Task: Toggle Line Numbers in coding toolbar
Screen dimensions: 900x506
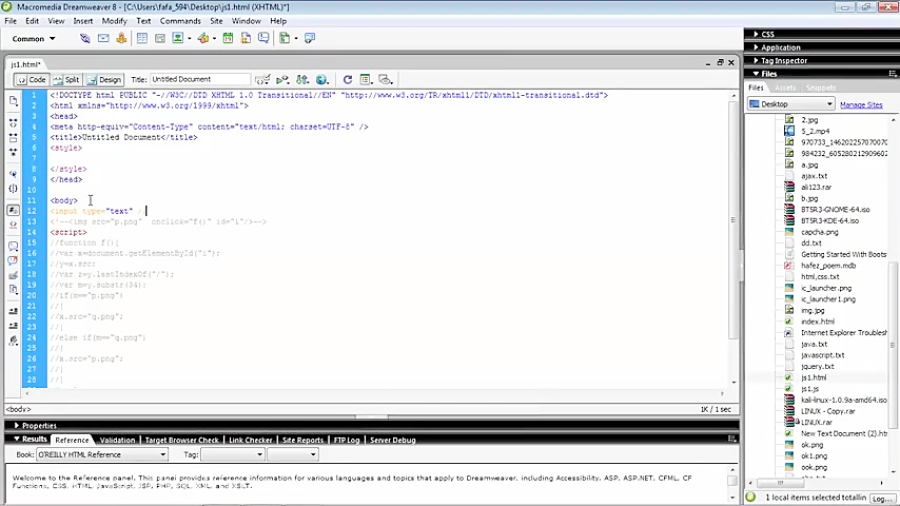Action: [x=13, y=210]
